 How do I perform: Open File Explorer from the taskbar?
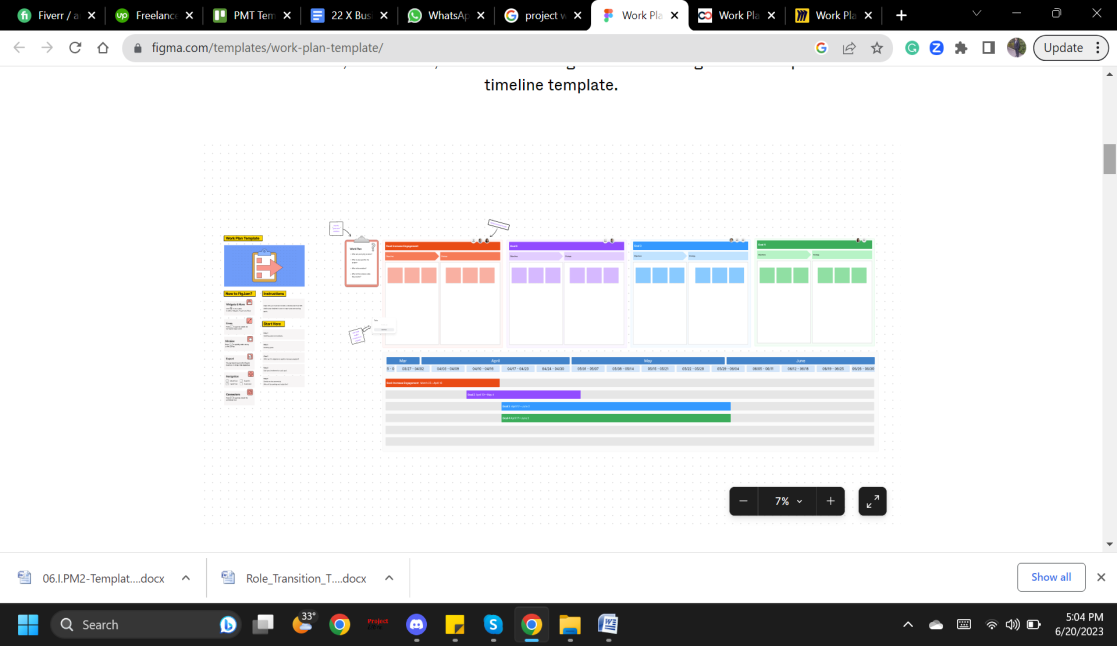coord(570,625)
